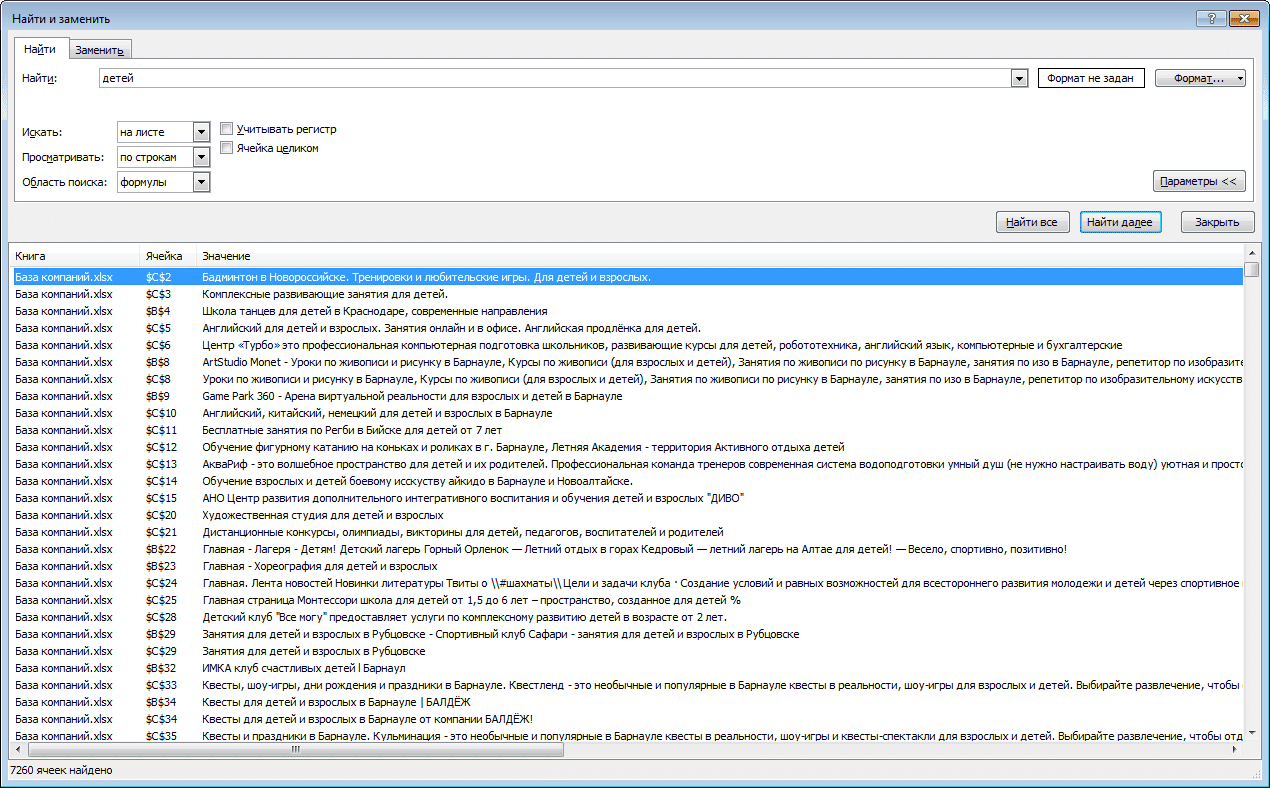Select the result row for cell $C$10
The image size is (1270, 788).
coord(627,413)
